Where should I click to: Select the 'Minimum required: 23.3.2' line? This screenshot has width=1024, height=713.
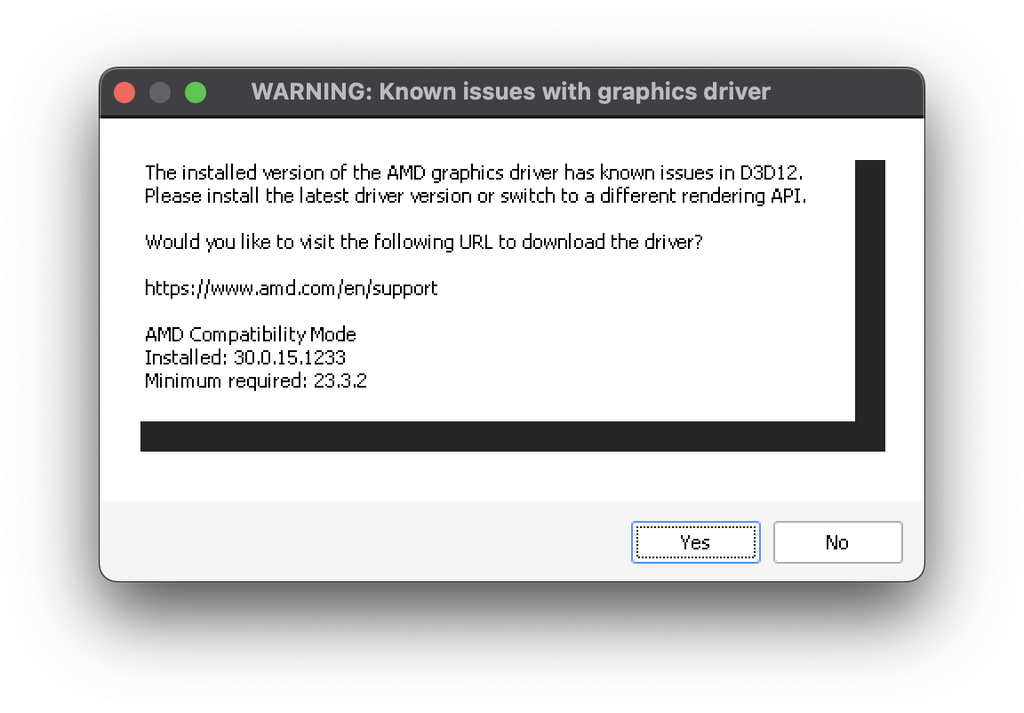[x=255, y=381]
